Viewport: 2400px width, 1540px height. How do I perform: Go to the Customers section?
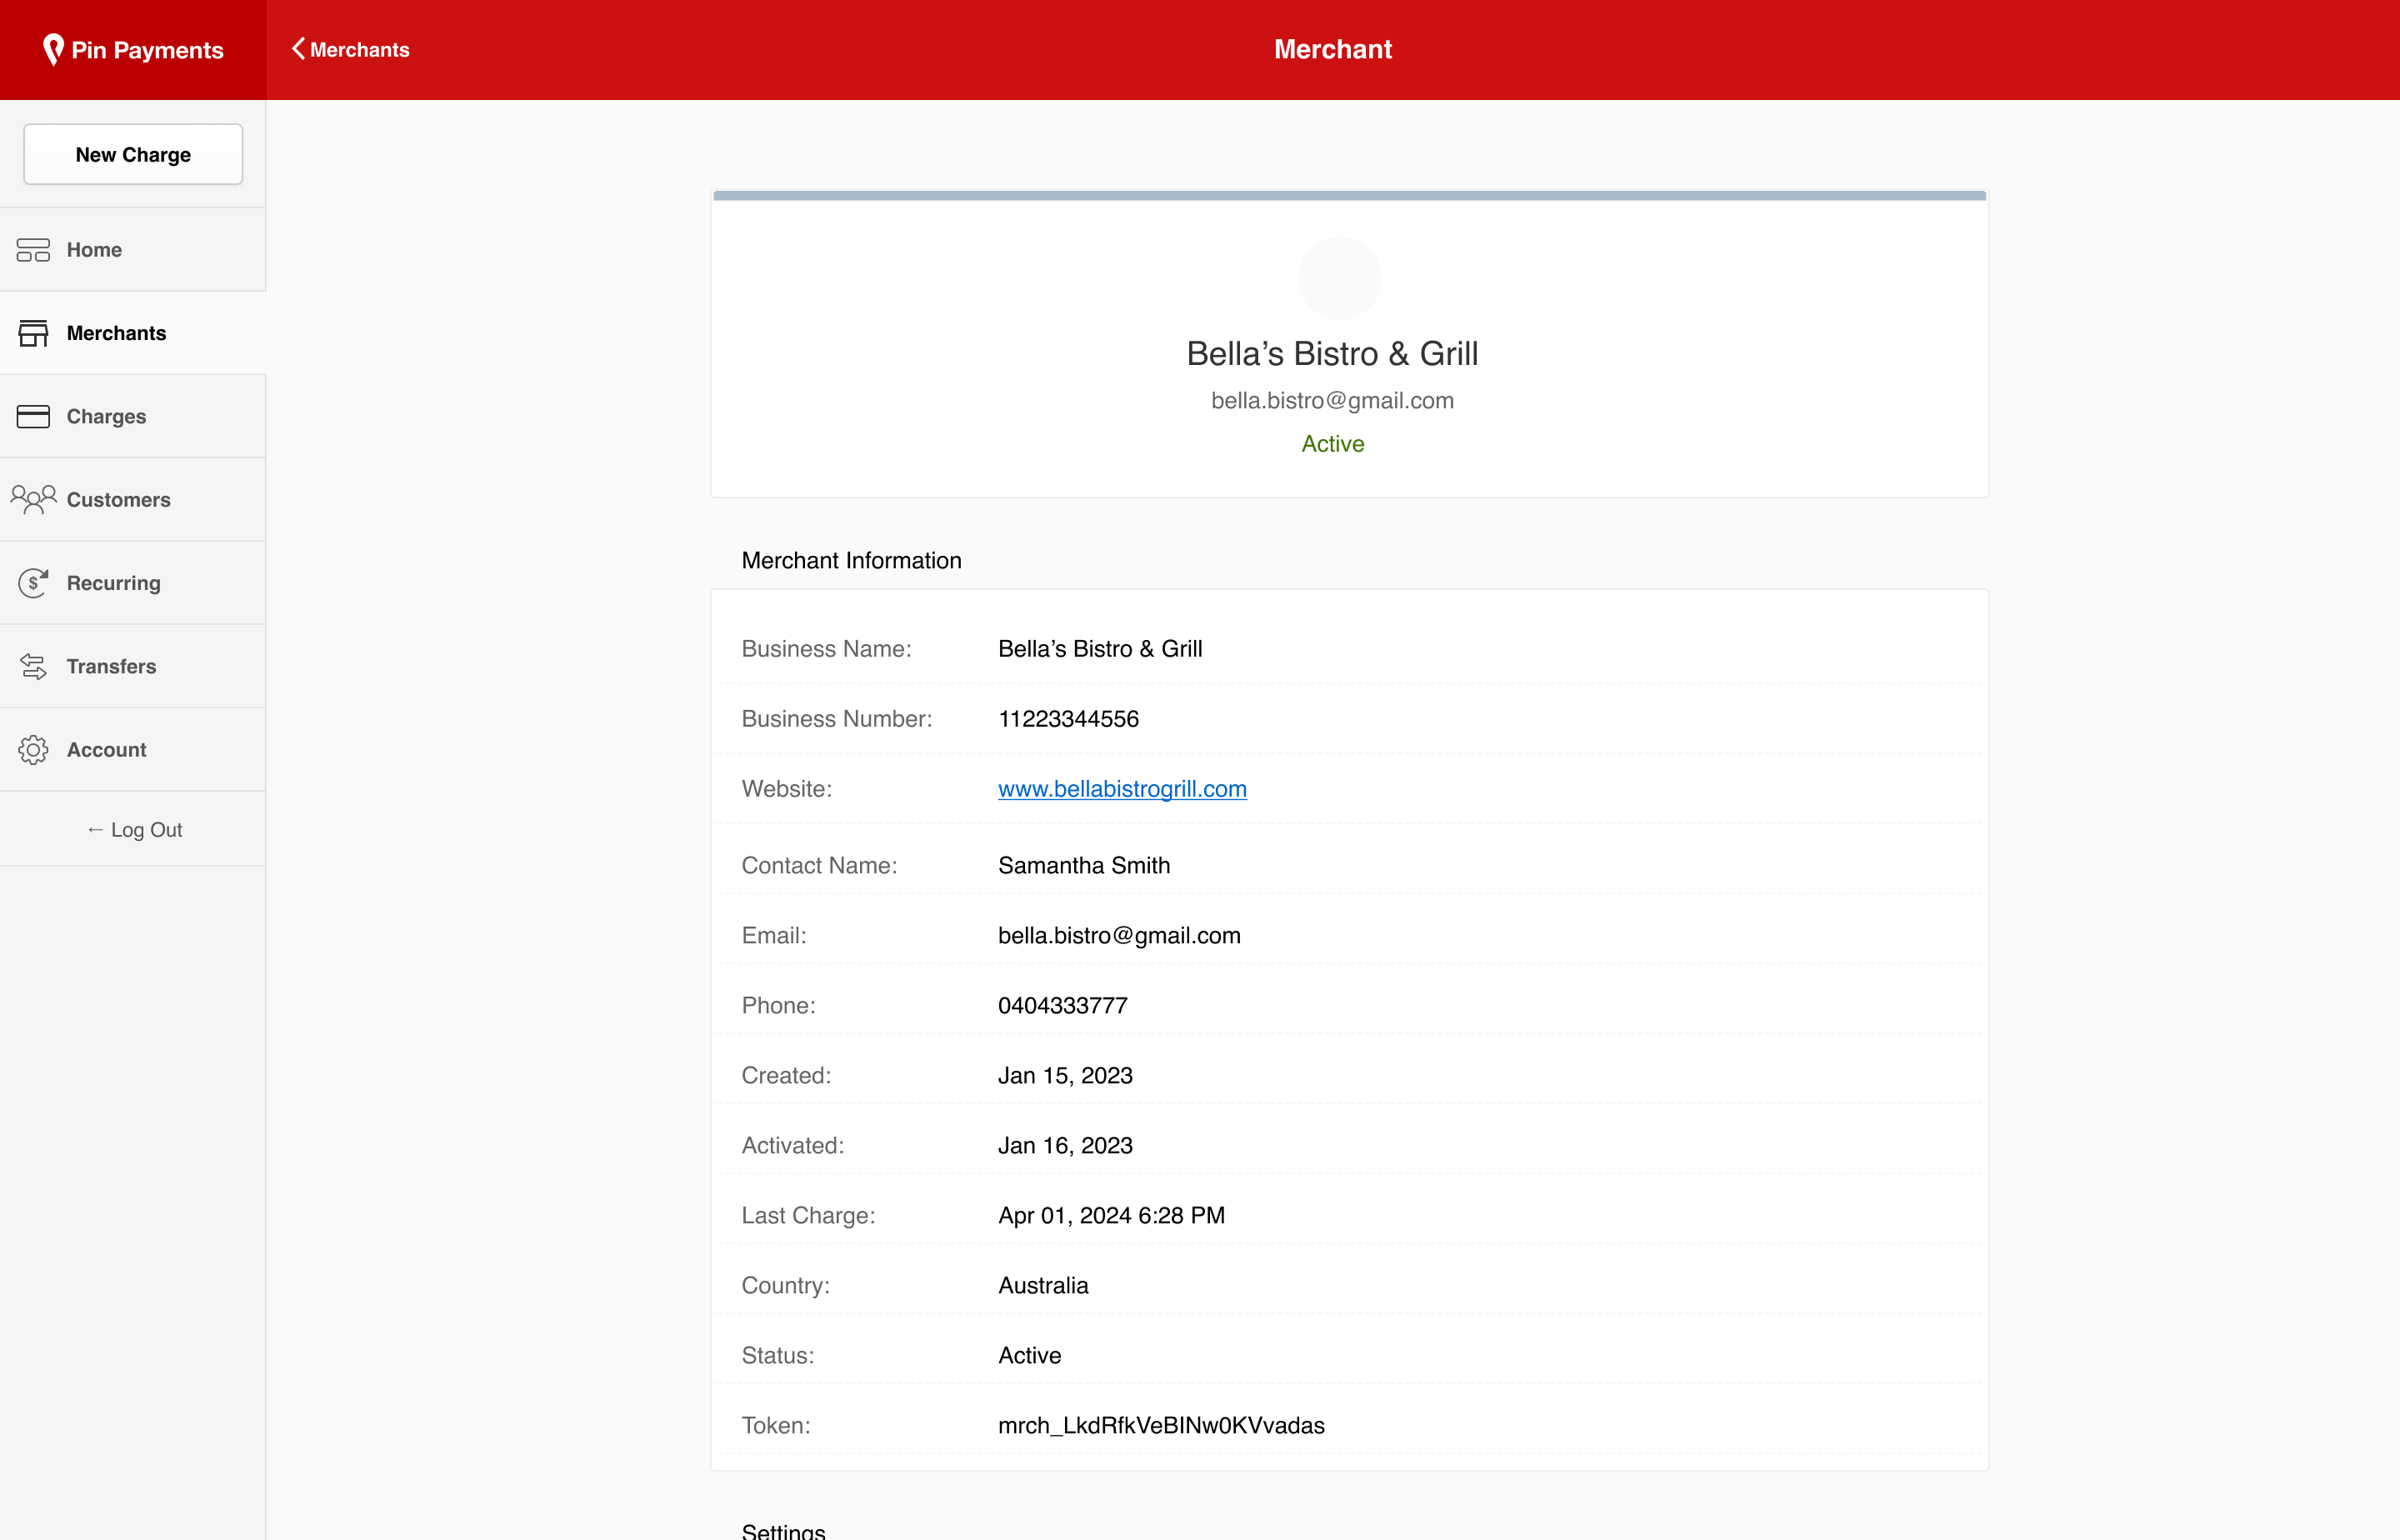click(x=133, y=499)
